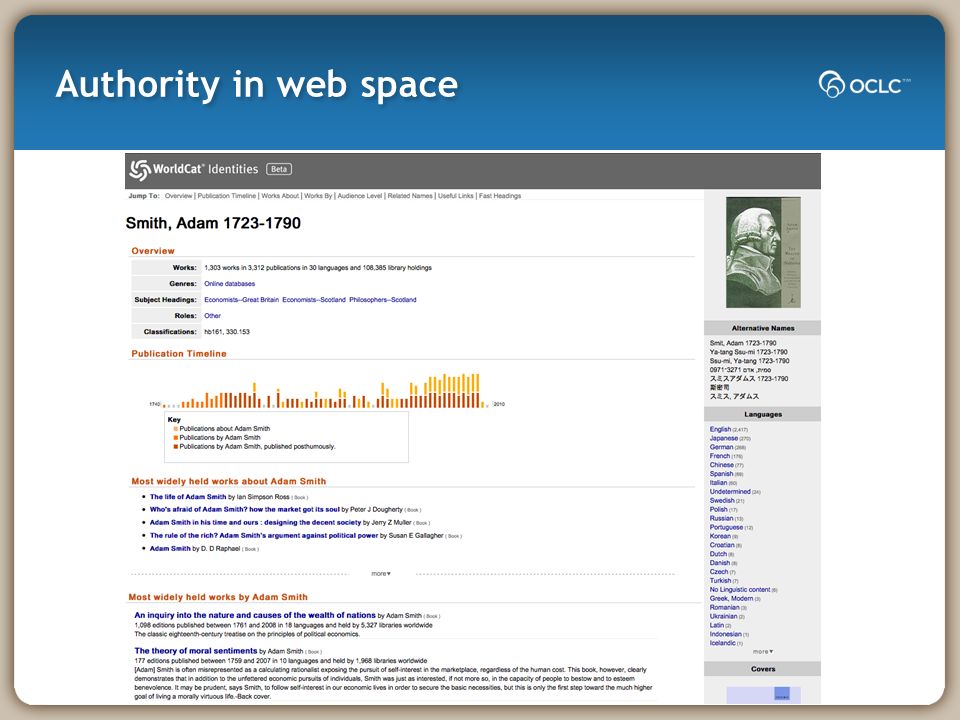
Task: Jump to Audience Level link
Action: pyautogui.click(x=359, y=196)
